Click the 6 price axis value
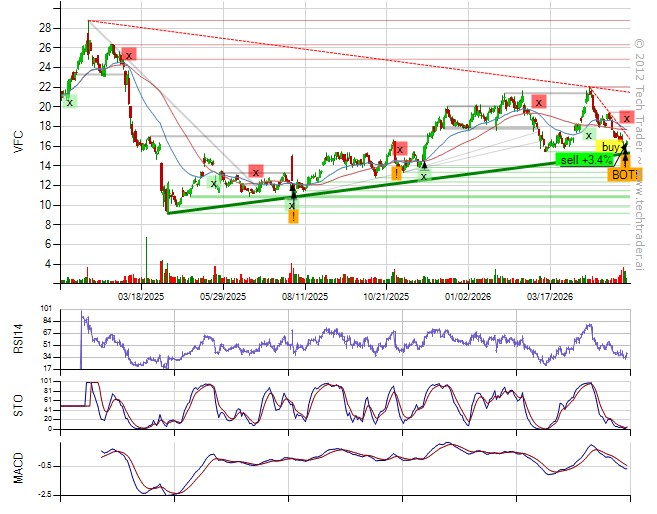The width and height of the screenshot is (657, 514). coord(48,245)
